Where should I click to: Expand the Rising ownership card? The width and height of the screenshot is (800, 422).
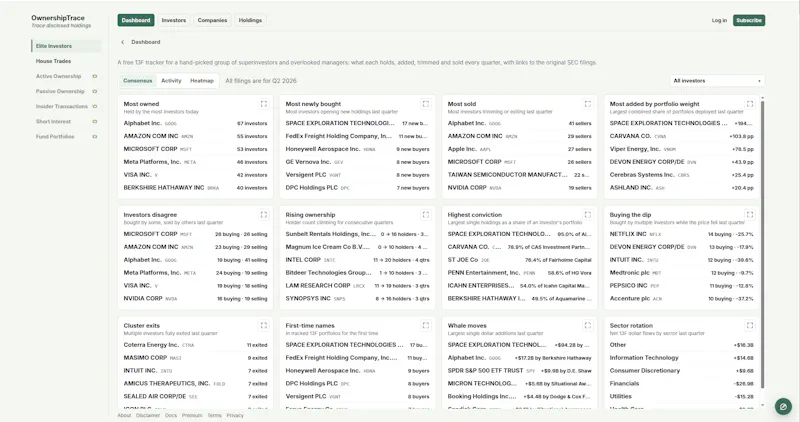pos(426,215)
